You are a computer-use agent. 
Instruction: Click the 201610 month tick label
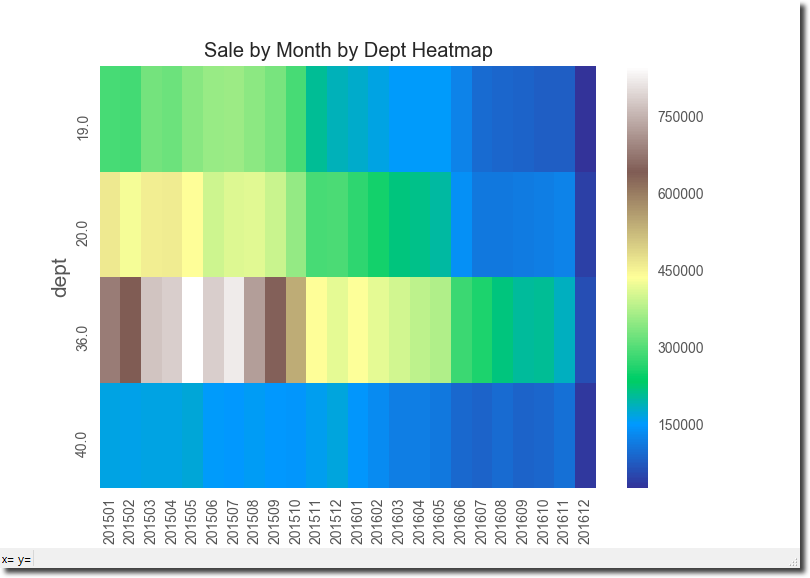542,522
